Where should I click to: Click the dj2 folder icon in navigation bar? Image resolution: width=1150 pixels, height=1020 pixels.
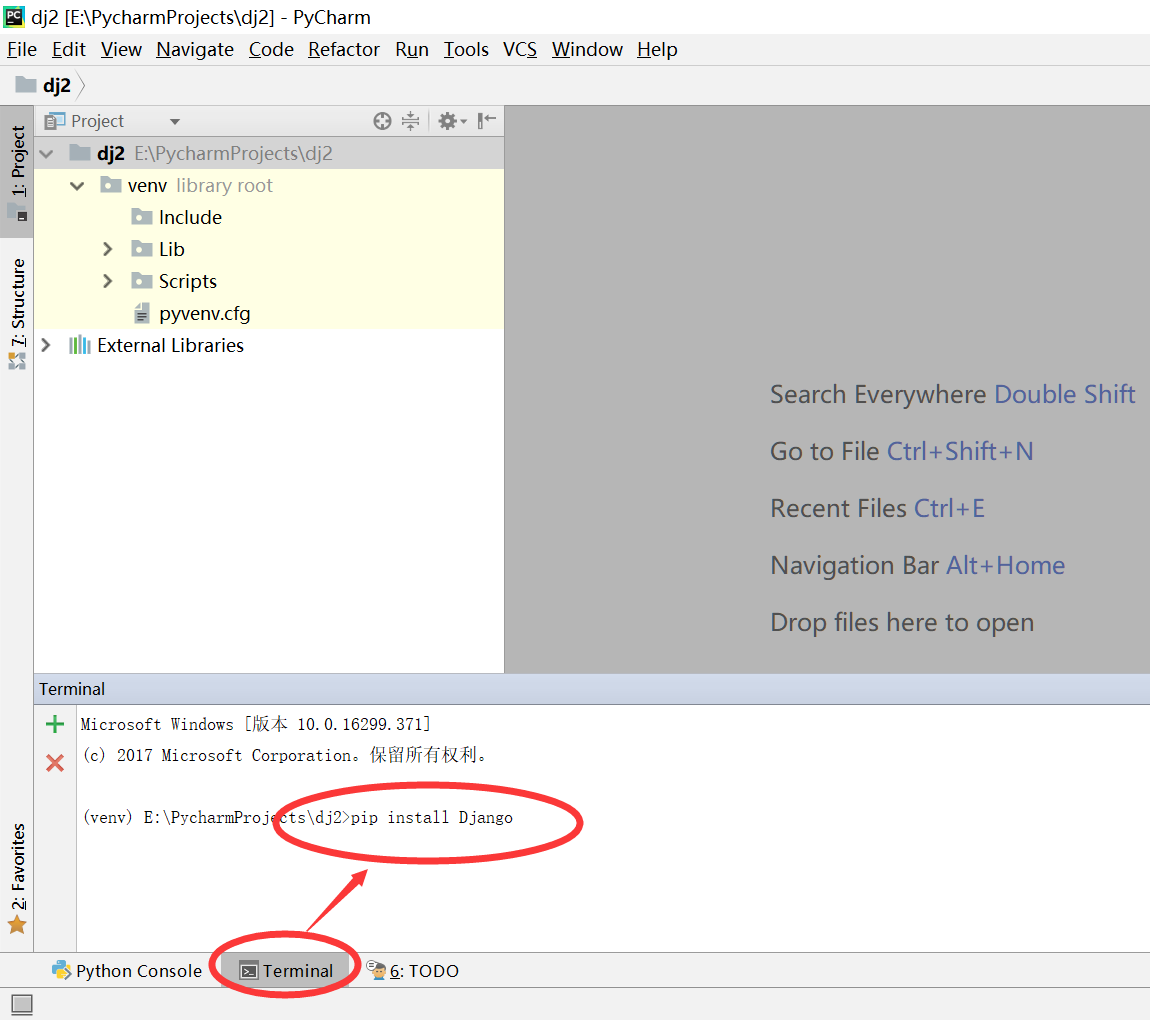click(x=26, y=85)
